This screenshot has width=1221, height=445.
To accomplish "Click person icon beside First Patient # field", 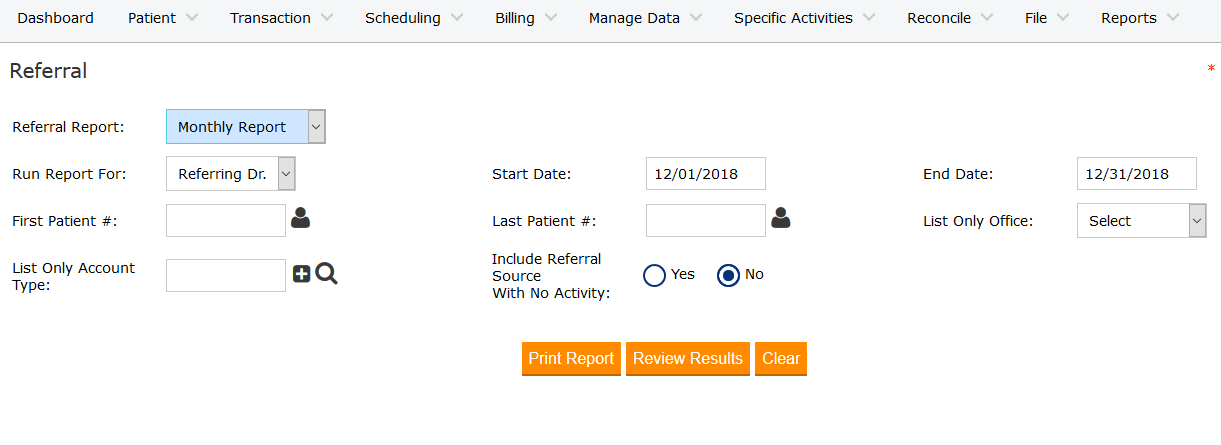I will coord(300,218).
